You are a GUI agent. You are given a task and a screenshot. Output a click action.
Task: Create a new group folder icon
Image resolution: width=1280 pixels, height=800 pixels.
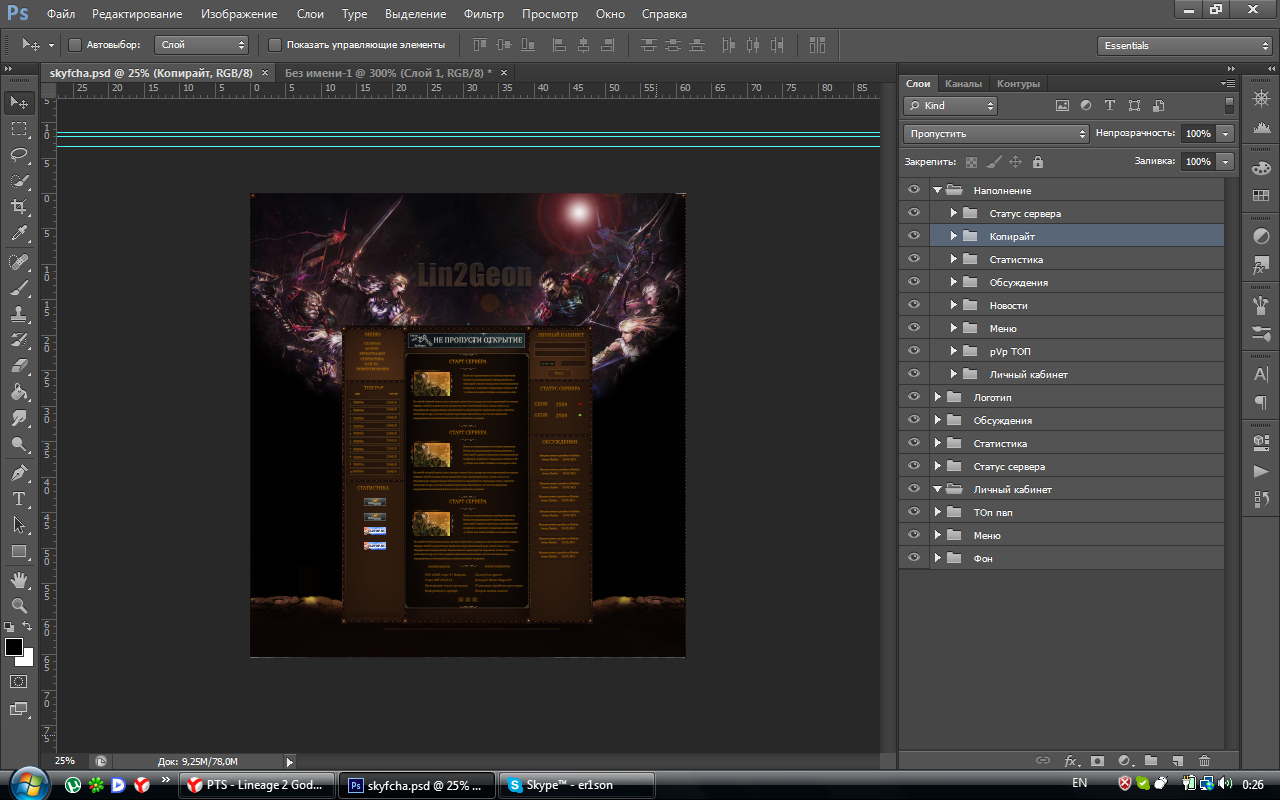(x=1150, y=761)
